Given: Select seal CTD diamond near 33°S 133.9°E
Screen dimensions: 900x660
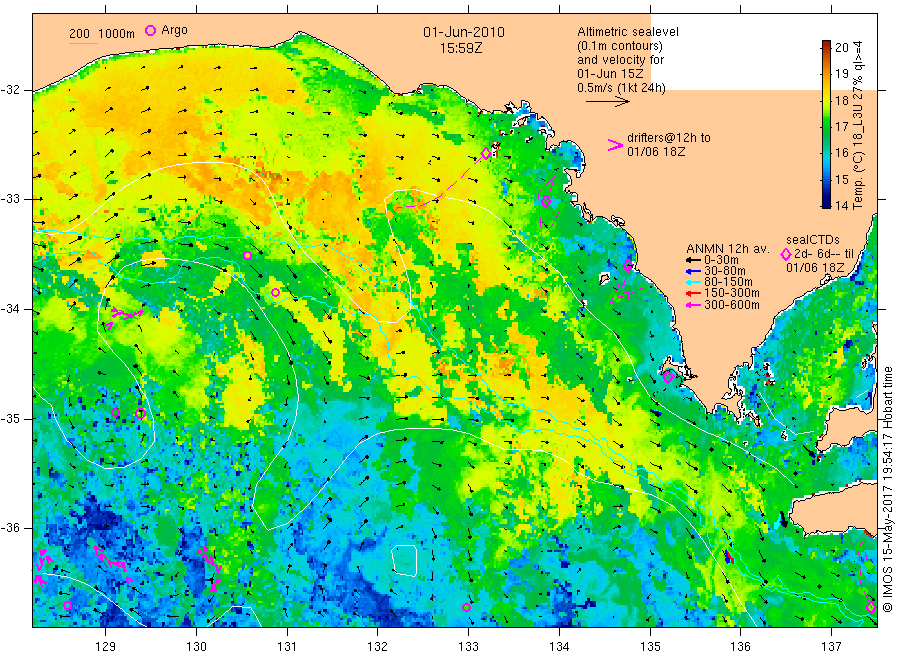Looking at the screenshot, I should pyautogui.click(x=546, y=201).
